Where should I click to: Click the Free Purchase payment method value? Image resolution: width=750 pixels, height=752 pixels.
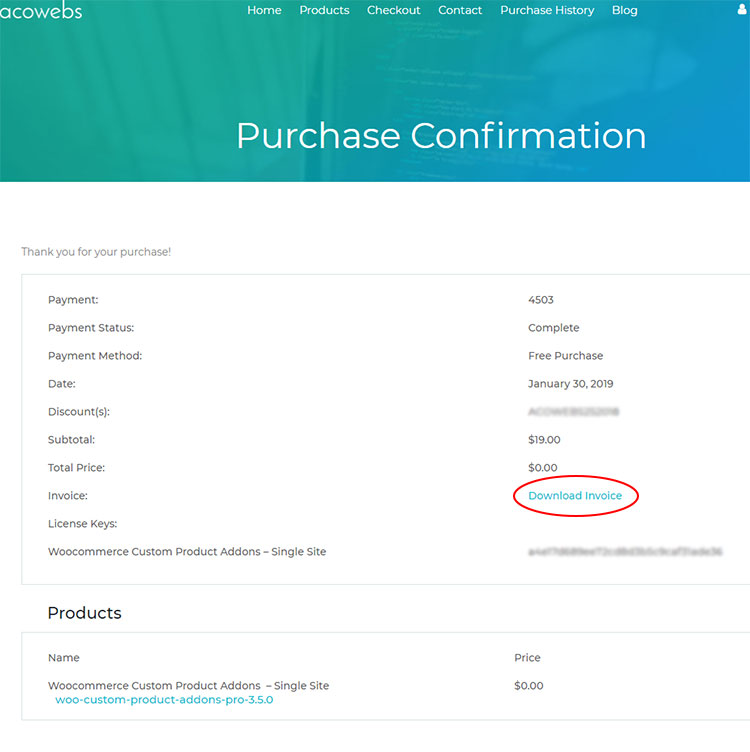tap(565, 355)
